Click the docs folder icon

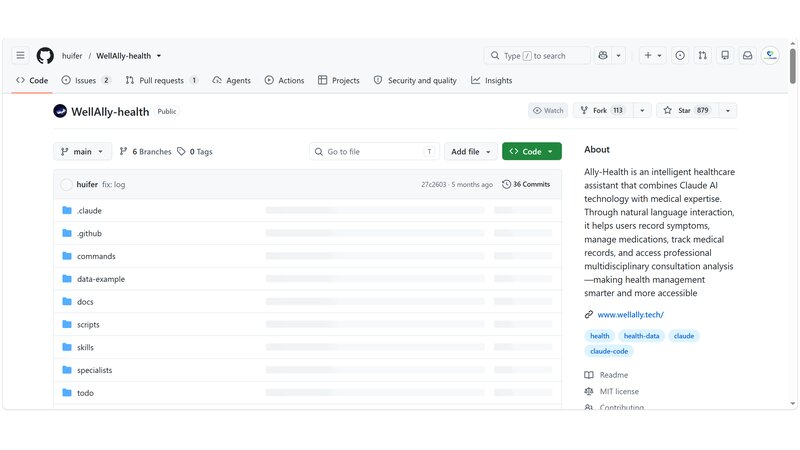[x=67, y=302]
